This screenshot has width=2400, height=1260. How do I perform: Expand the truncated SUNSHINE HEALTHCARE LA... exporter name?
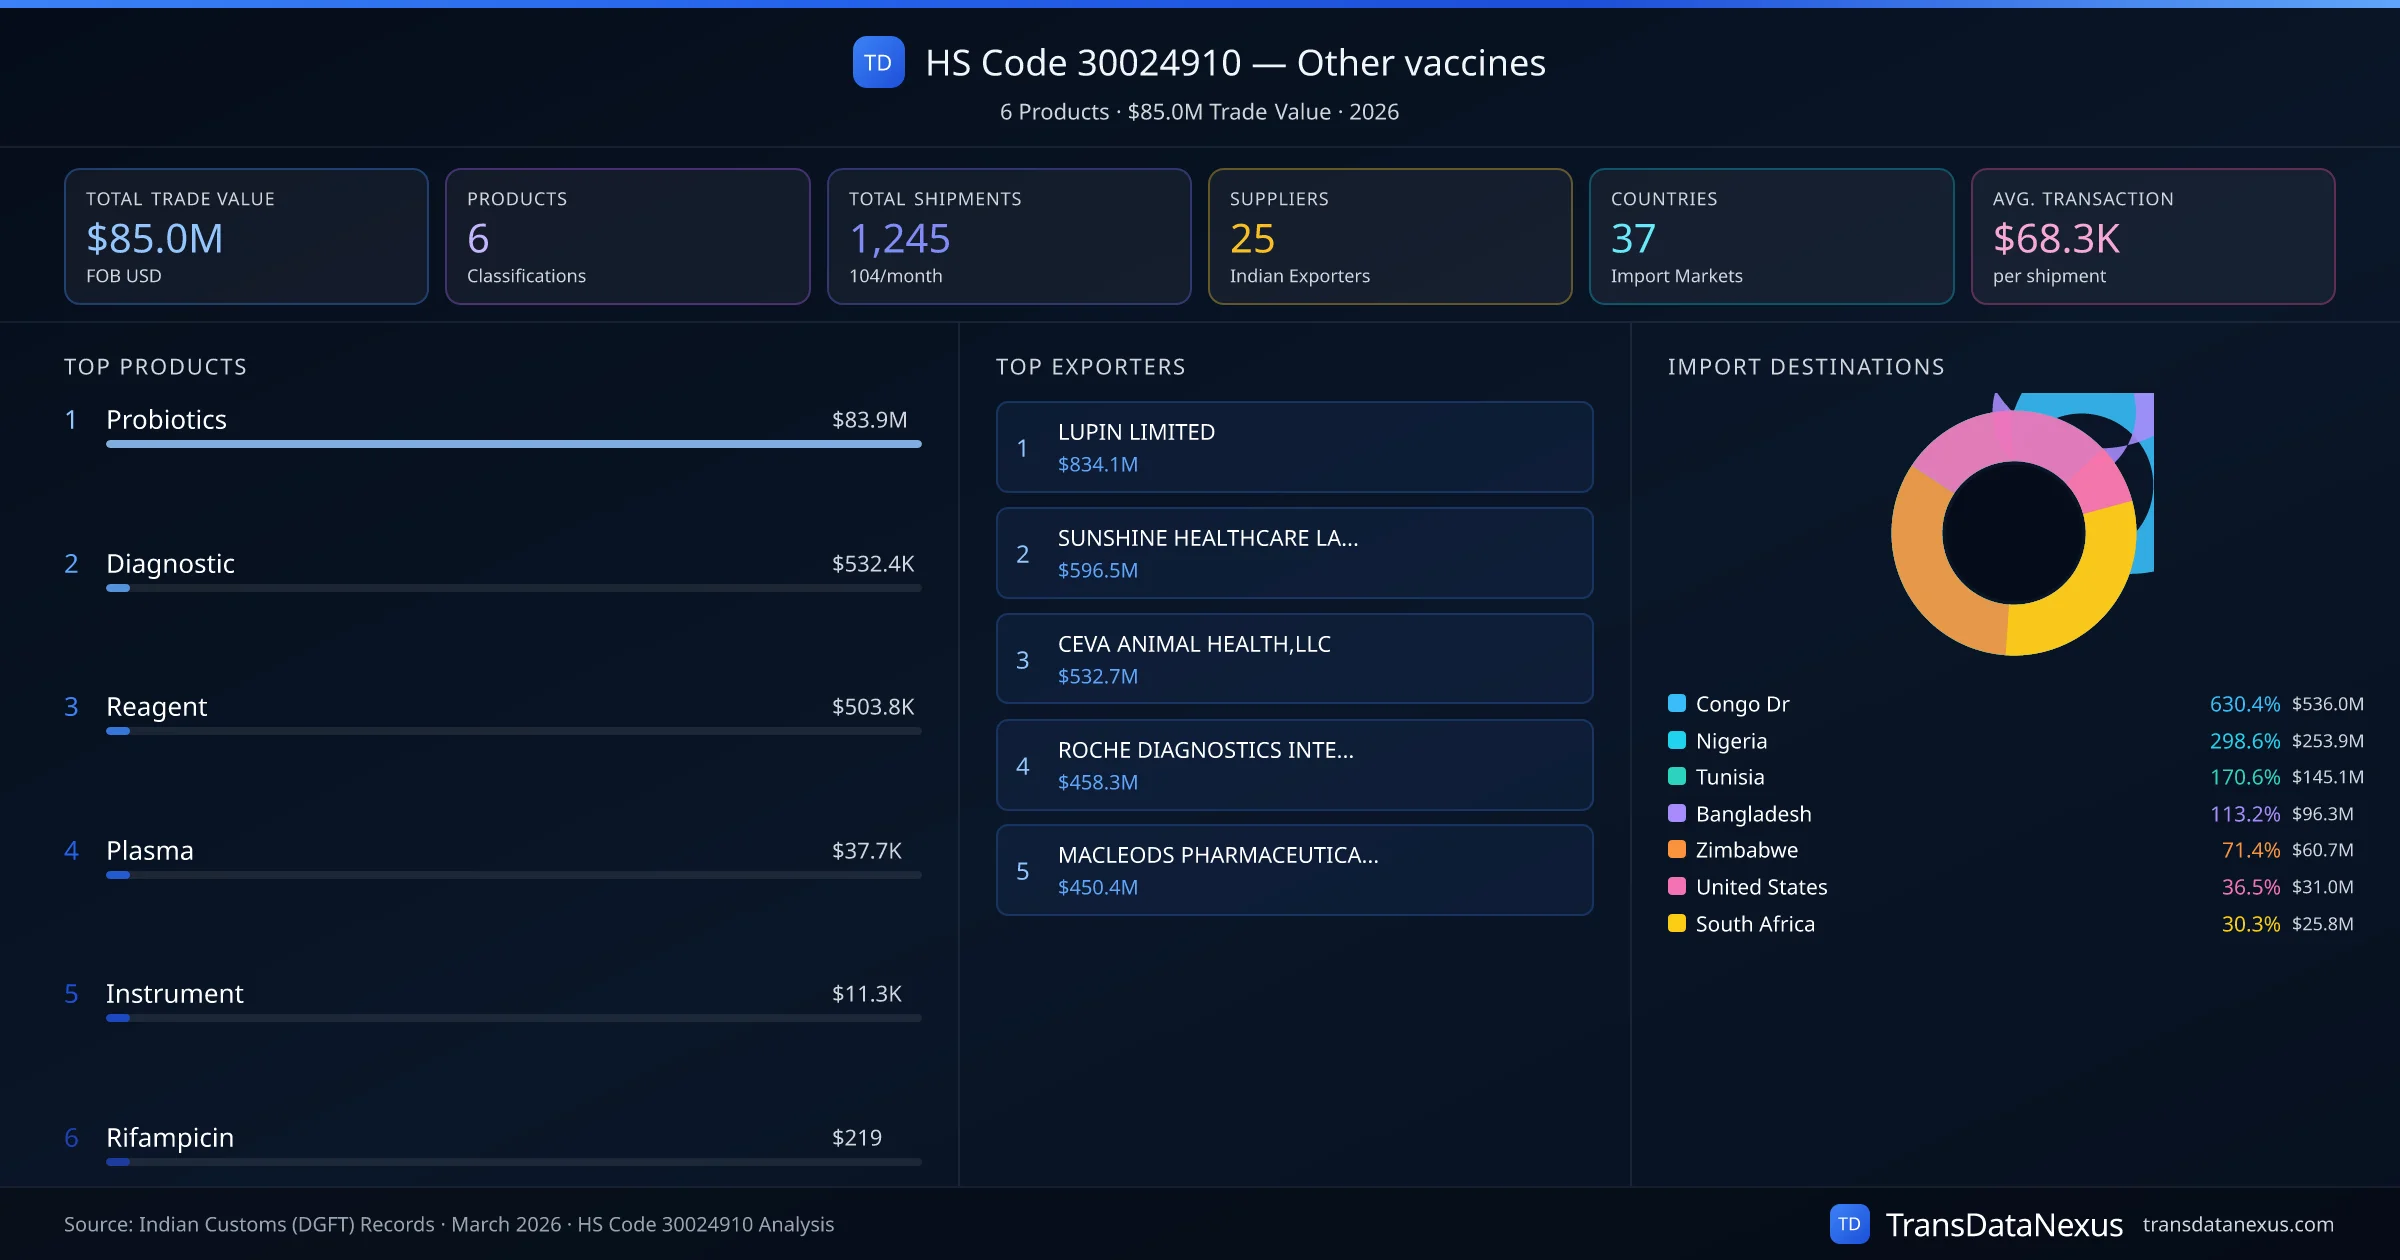pyautogui.click(x=1294, y=552)
